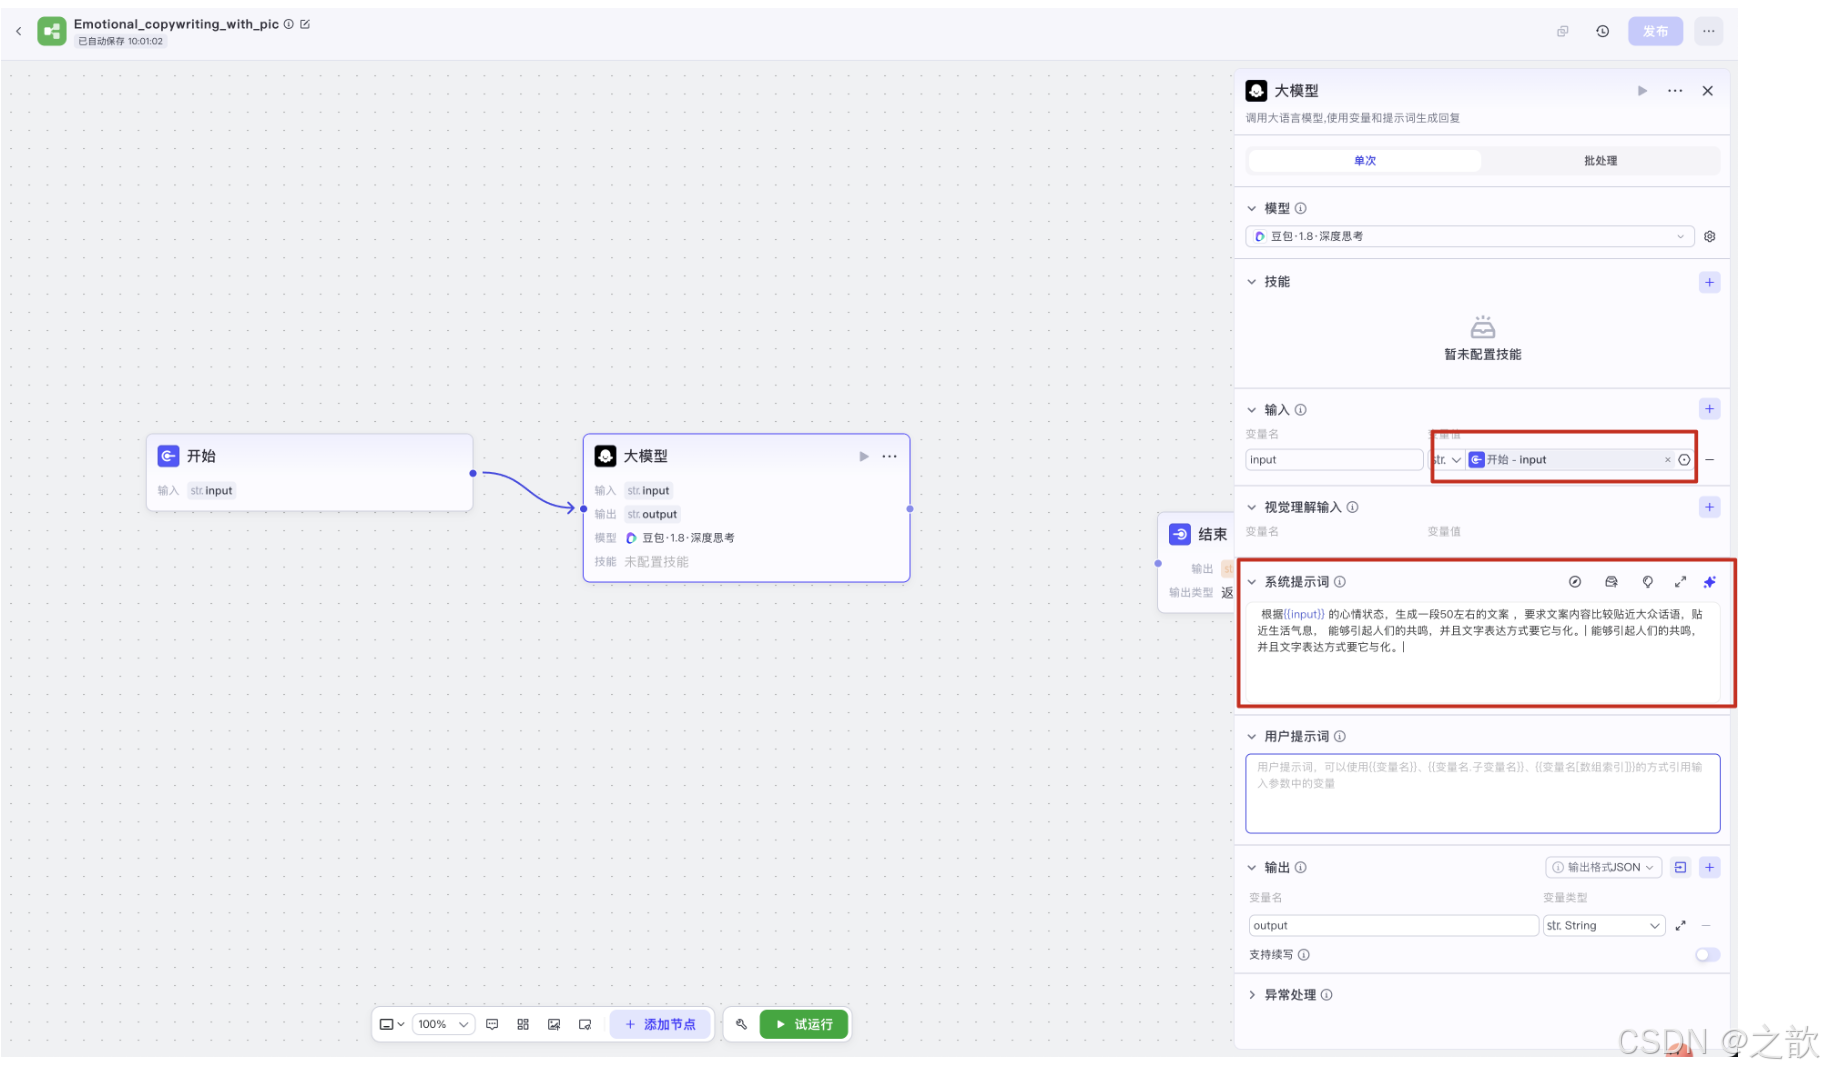Open model settings gear icon

[1710, 236]
